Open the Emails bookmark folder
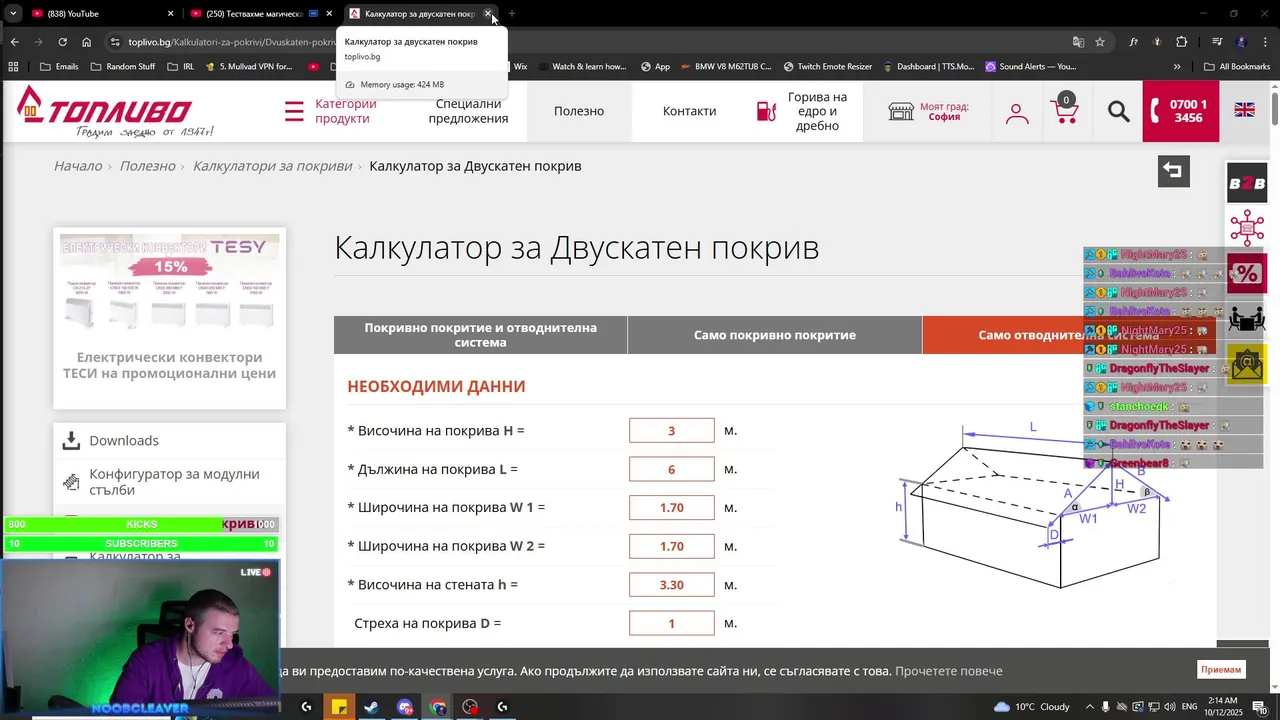Image resolution: width=1280 pixels, height=720 pixels. coord(58,67)
